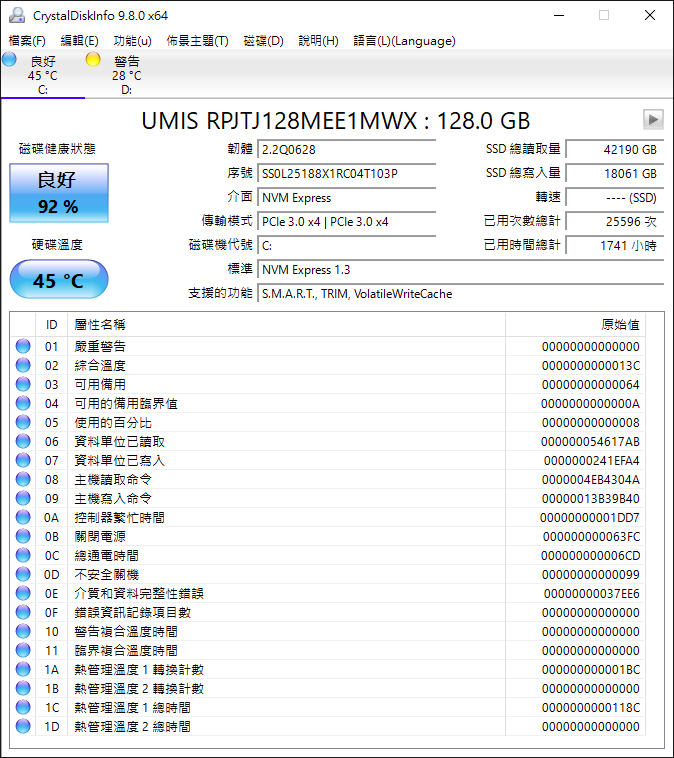The image size is (674, 758).
Task: Open the 語言(L)(Language) menu
Action: click(x=404, y=41)
